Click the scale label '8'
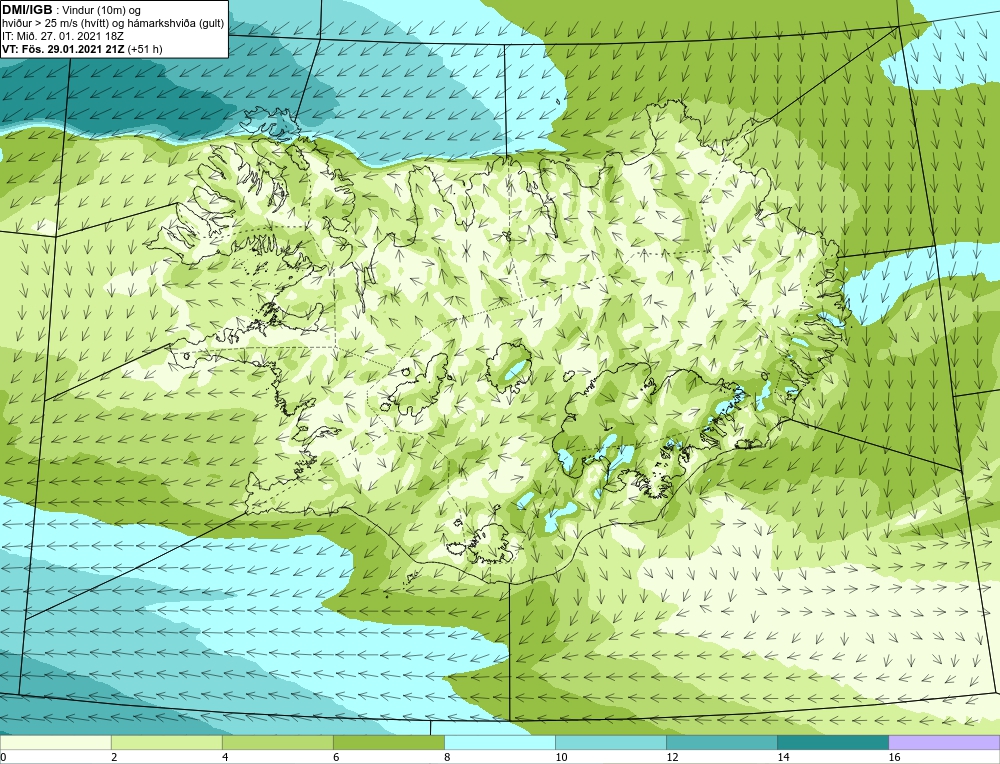Viewport: 1000px width, 764px height. [447, 758]
